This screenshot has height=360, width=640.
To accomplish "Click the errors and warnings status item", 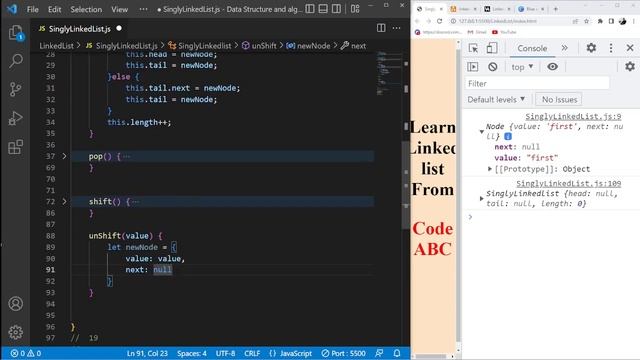I will [26, 353].
